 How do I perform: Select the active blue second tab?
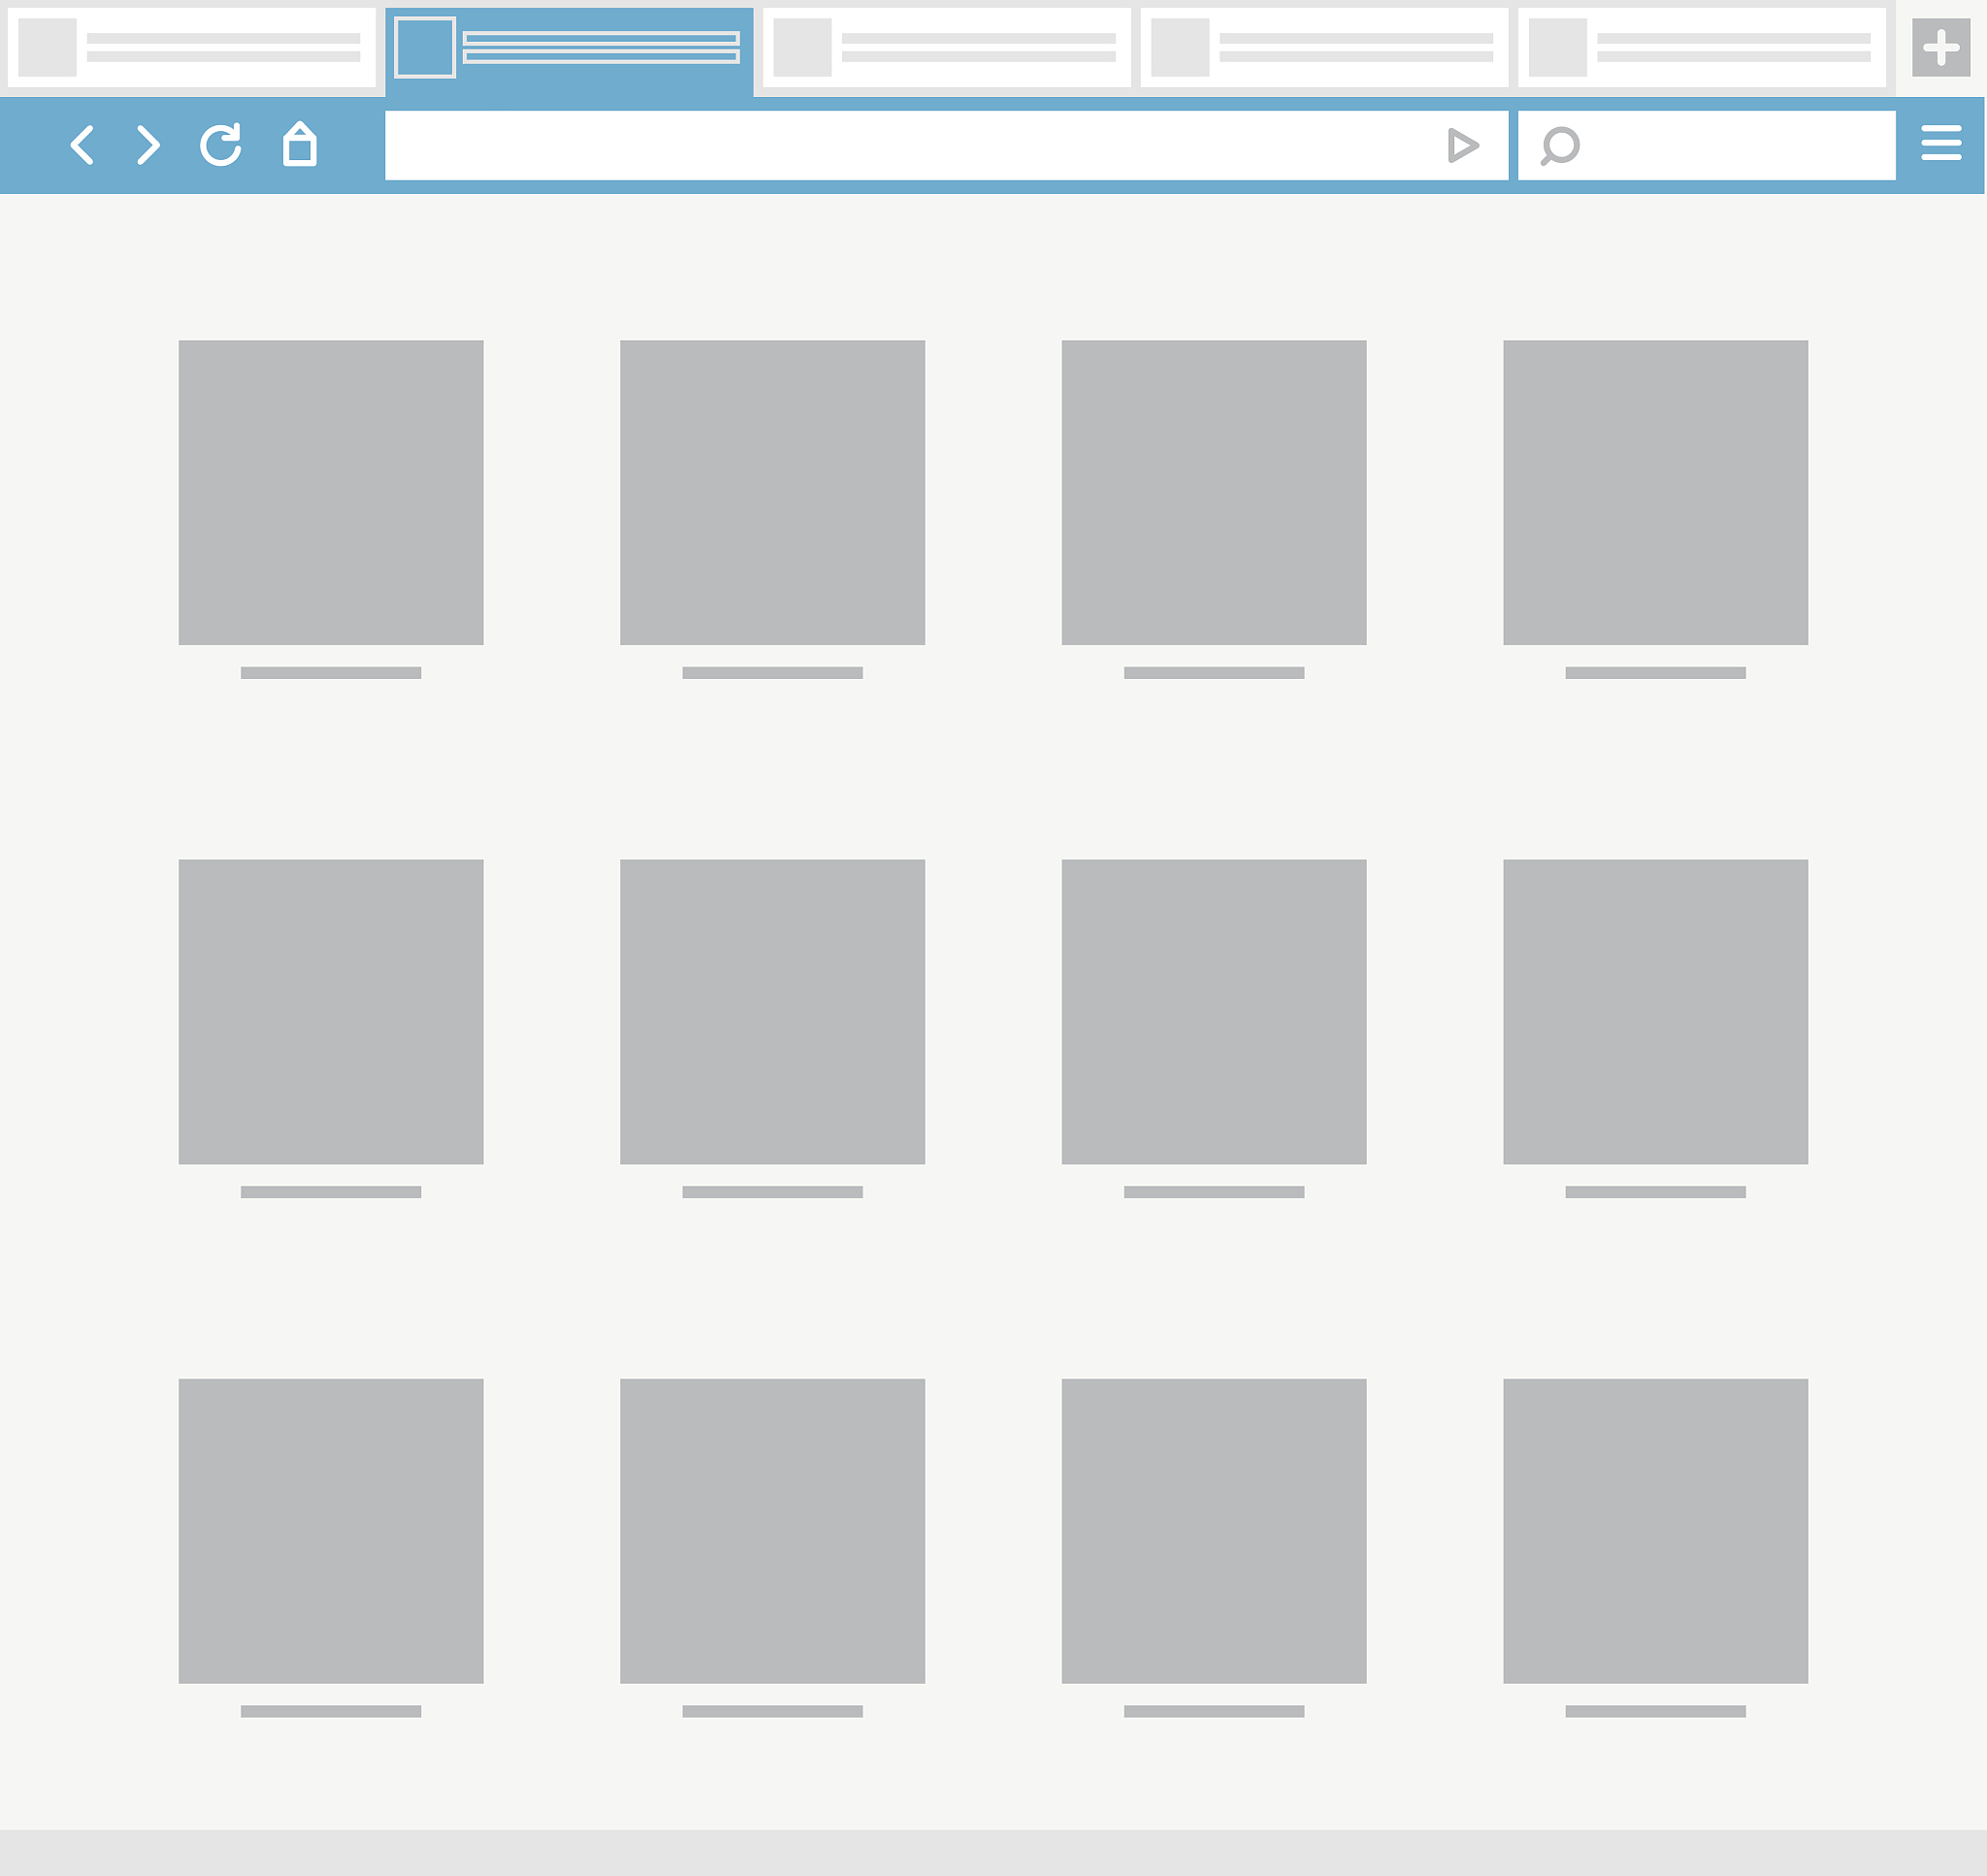pos(569,50)
